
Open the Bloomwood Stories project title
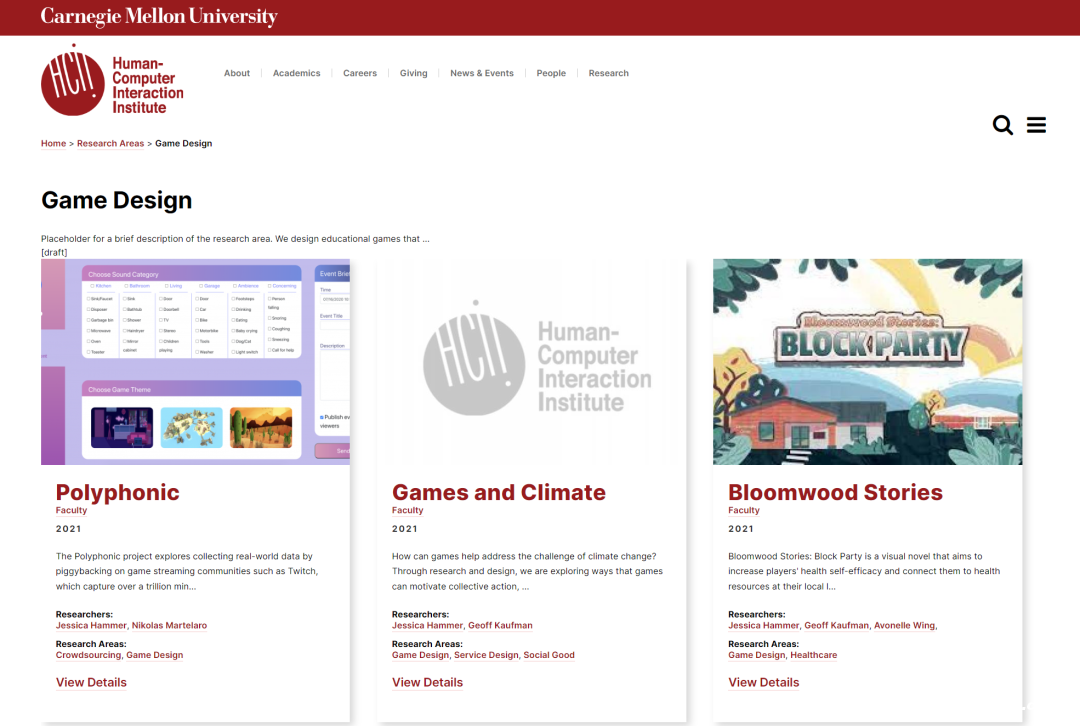click(x=835, y=492)
